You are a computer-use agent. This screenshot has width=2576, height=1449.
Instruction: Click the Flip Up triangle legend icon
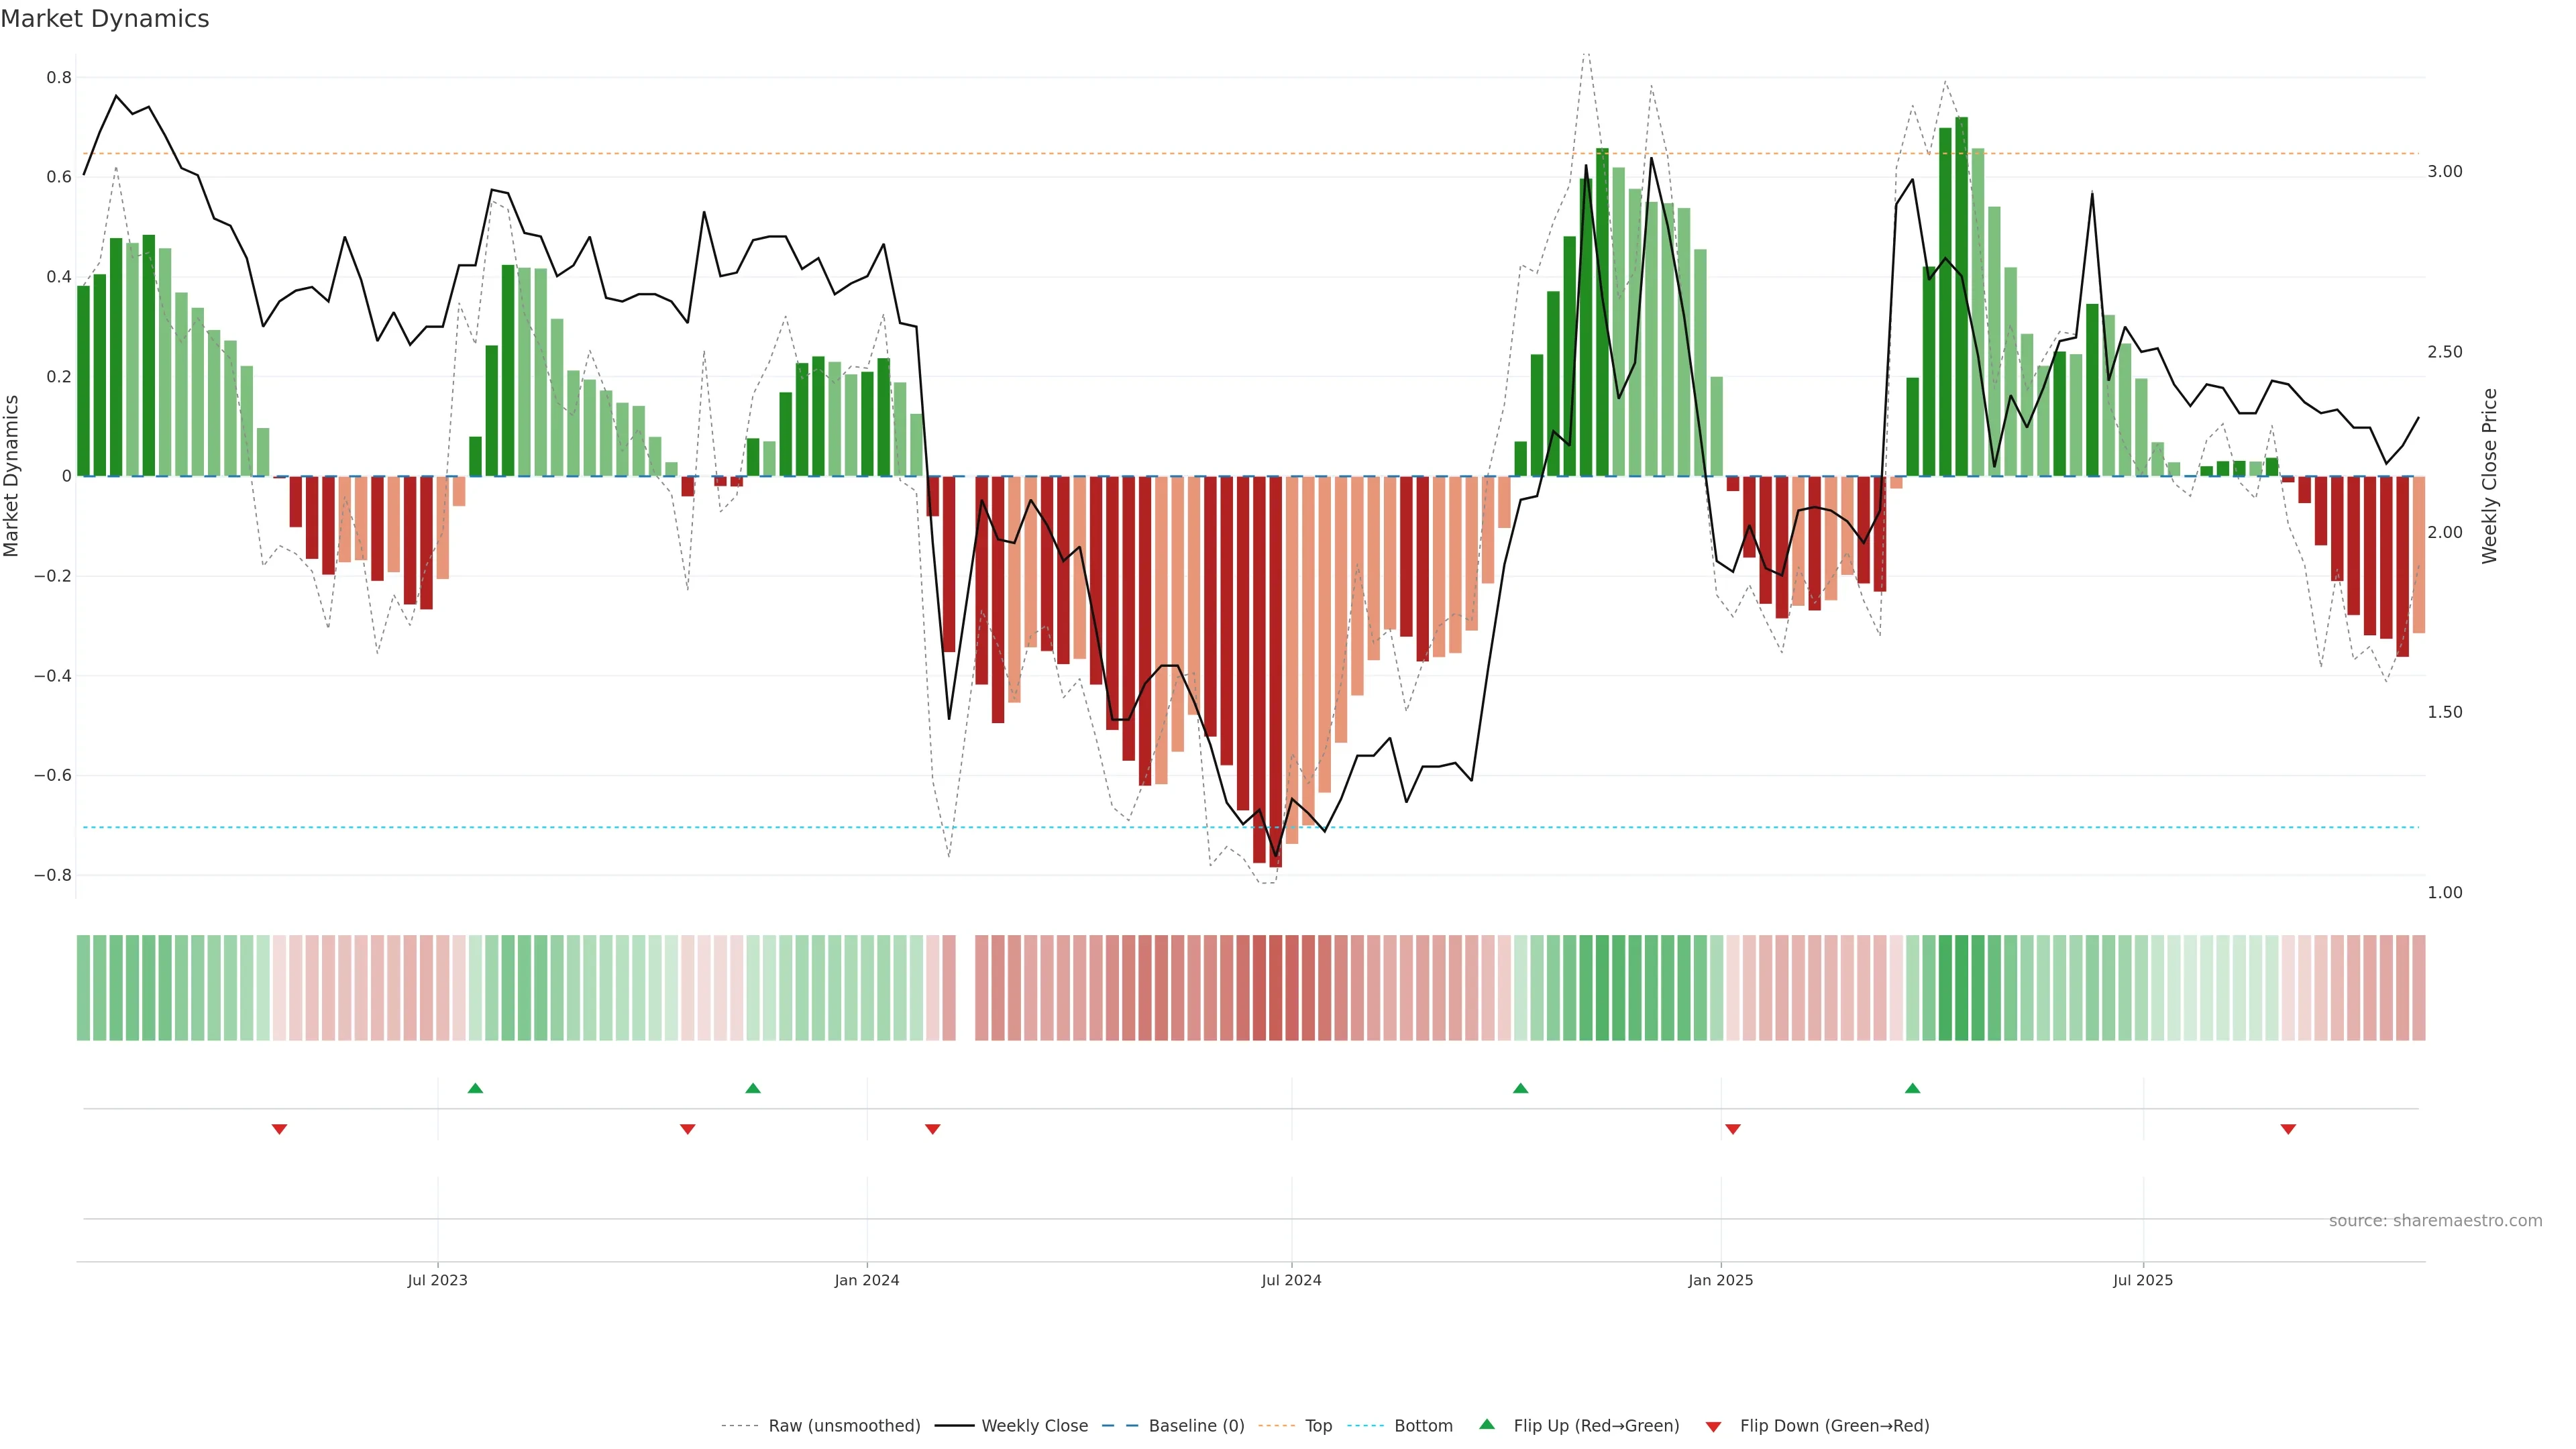[x=1487, y=1424]
